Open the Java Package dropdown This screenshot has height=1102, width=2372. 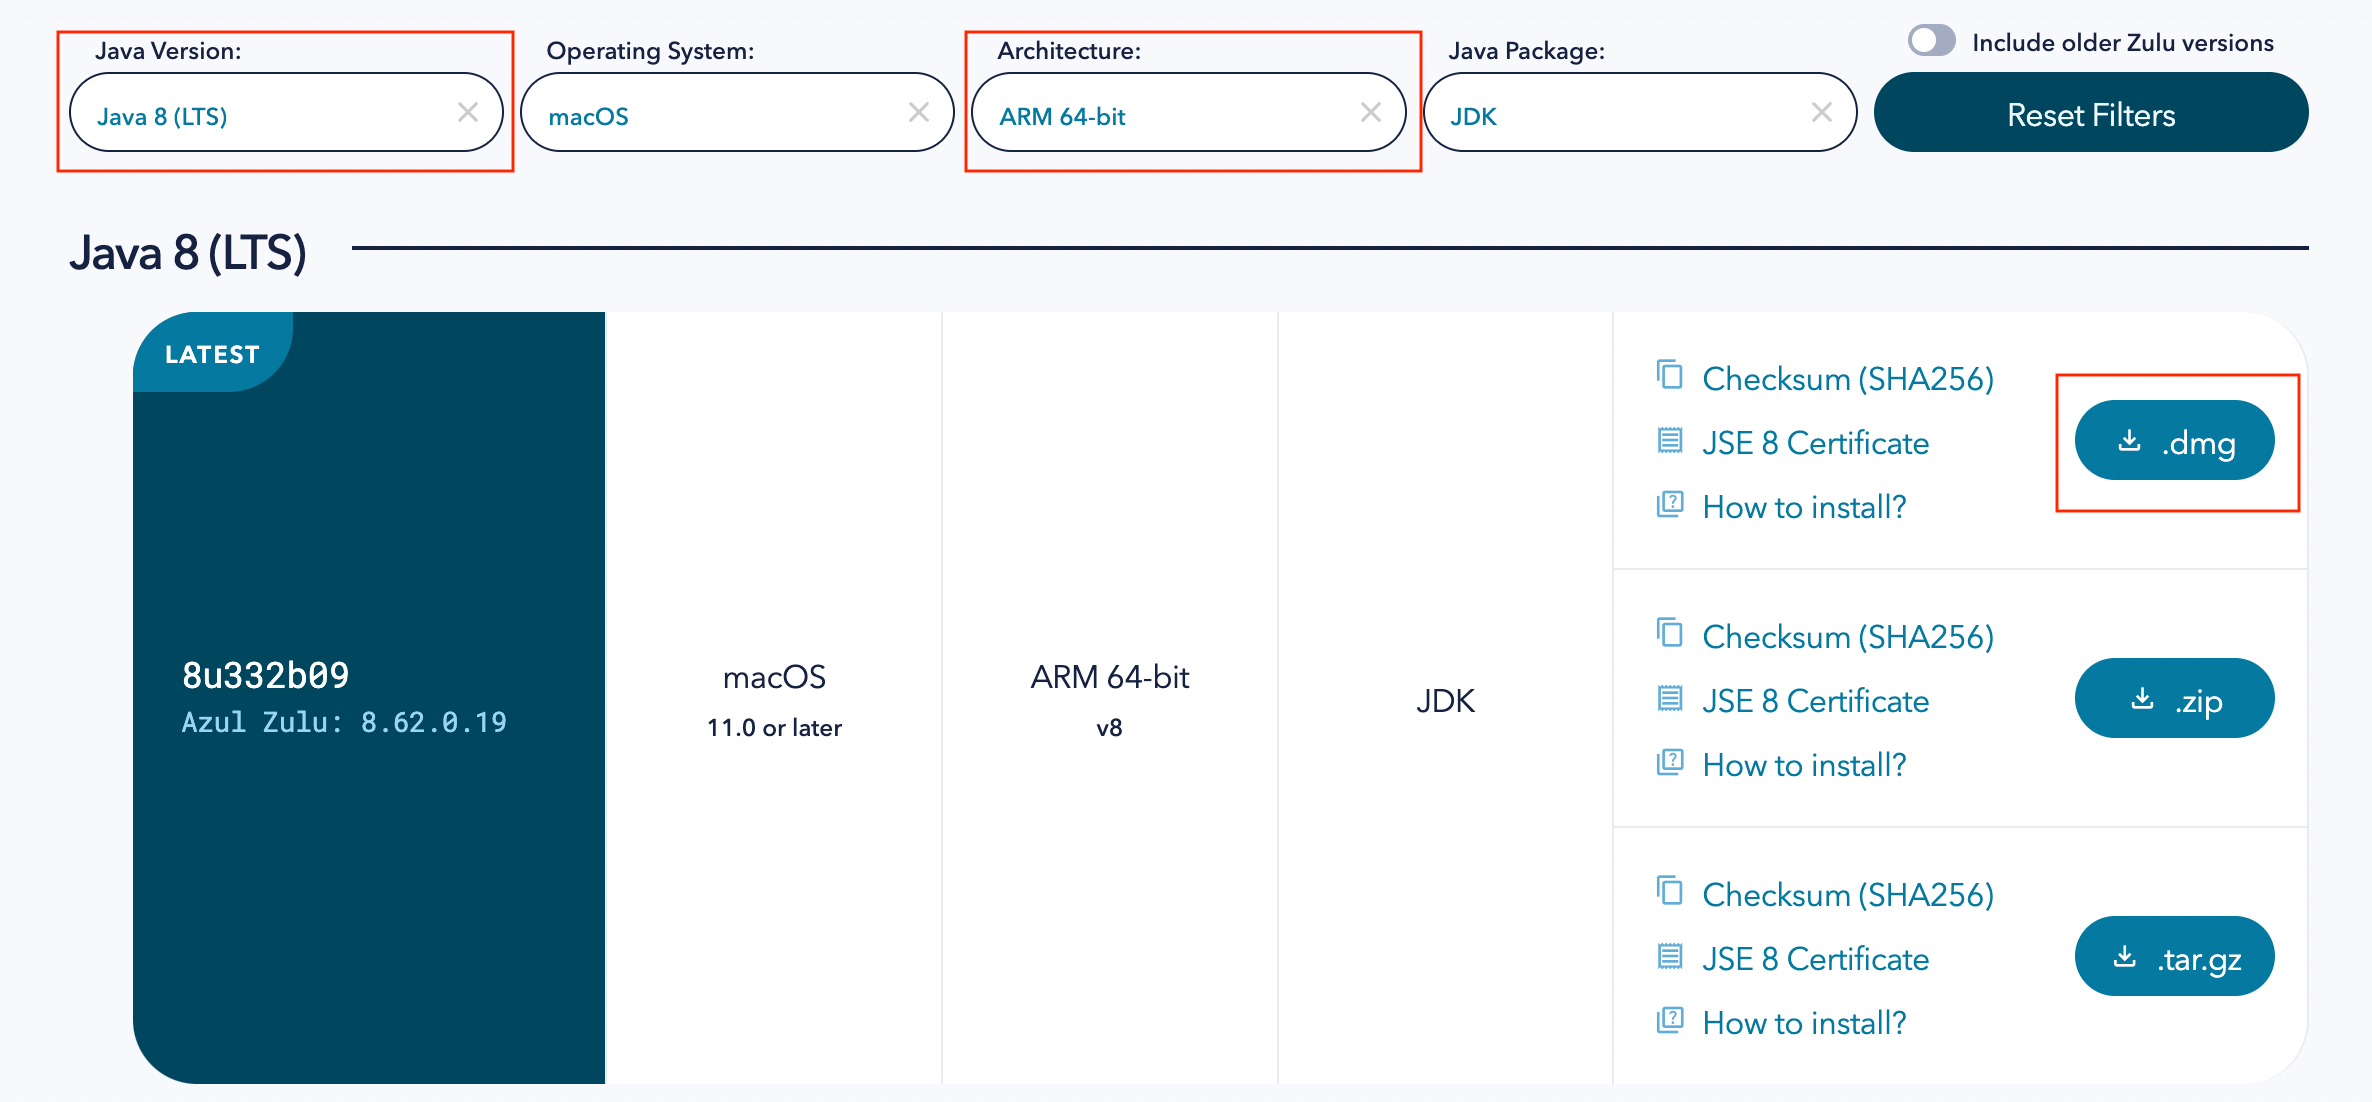pyautogui.click(x=1640, y=112)
